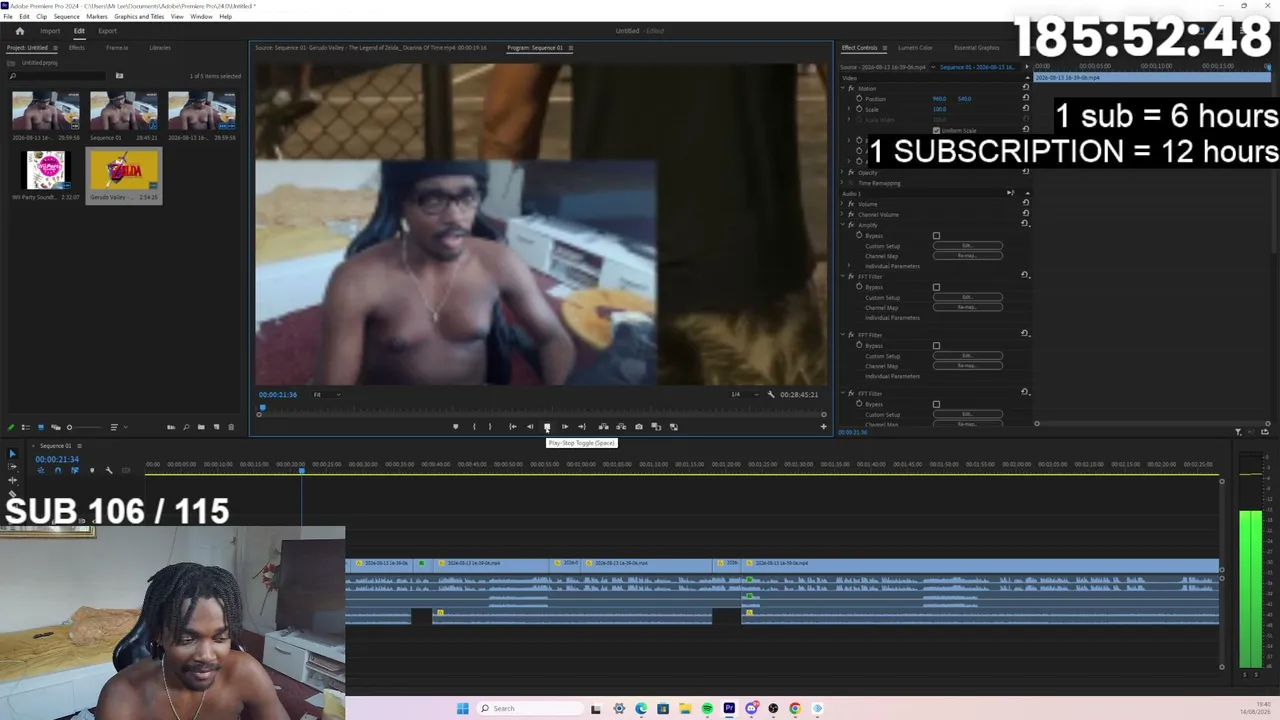The height and width of the screenshot is (720, 1280).
Task: Switch Project panel to list view
Action: (x=26, y=428)
